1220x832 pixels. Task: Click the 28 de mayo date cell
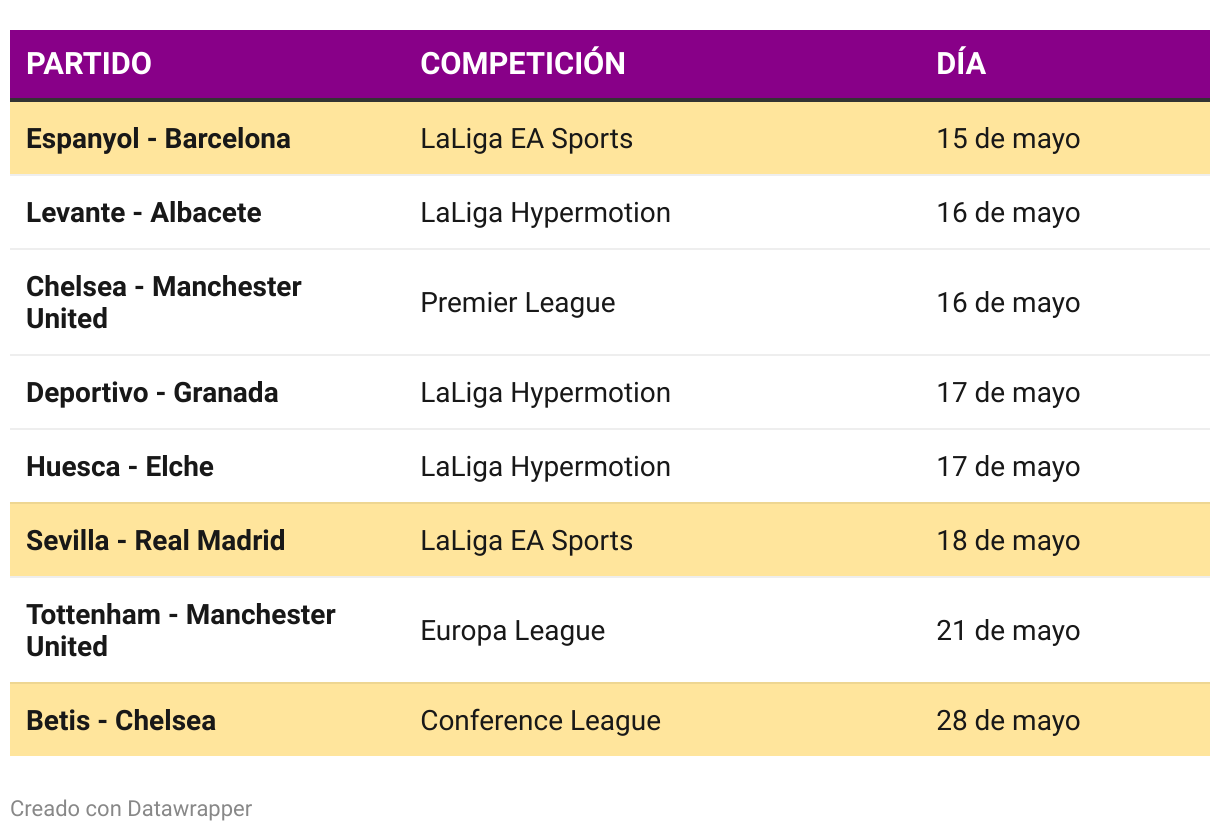pyautogui.click(x=1008, y=721)
